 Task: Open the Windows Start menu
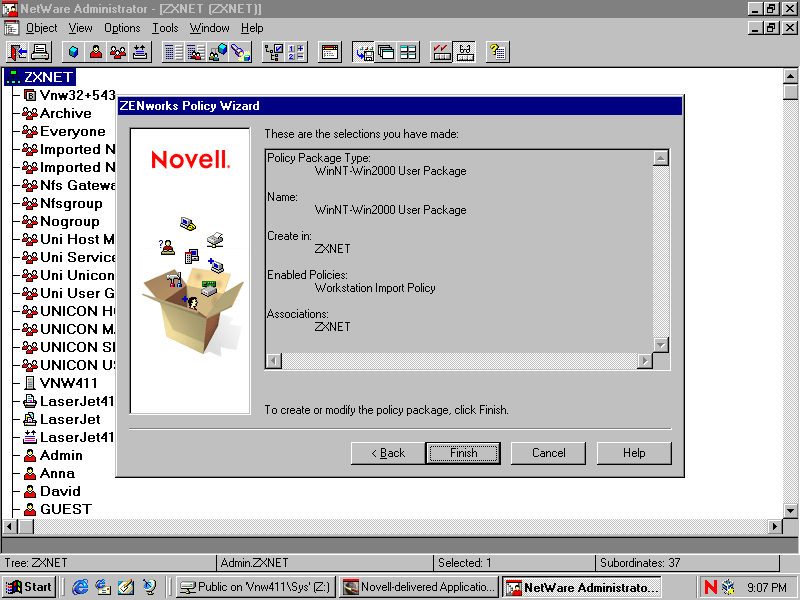(x=30, y=587)
